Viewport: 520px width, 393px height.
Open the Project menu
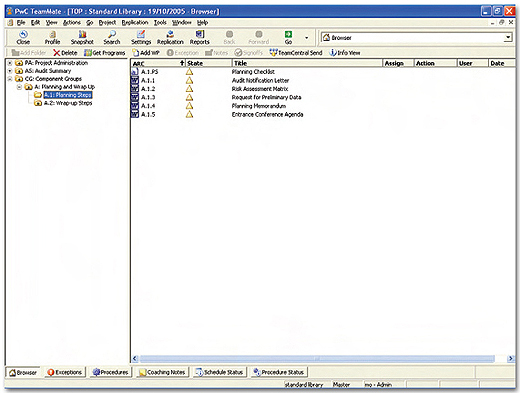[x=107, y=23]
